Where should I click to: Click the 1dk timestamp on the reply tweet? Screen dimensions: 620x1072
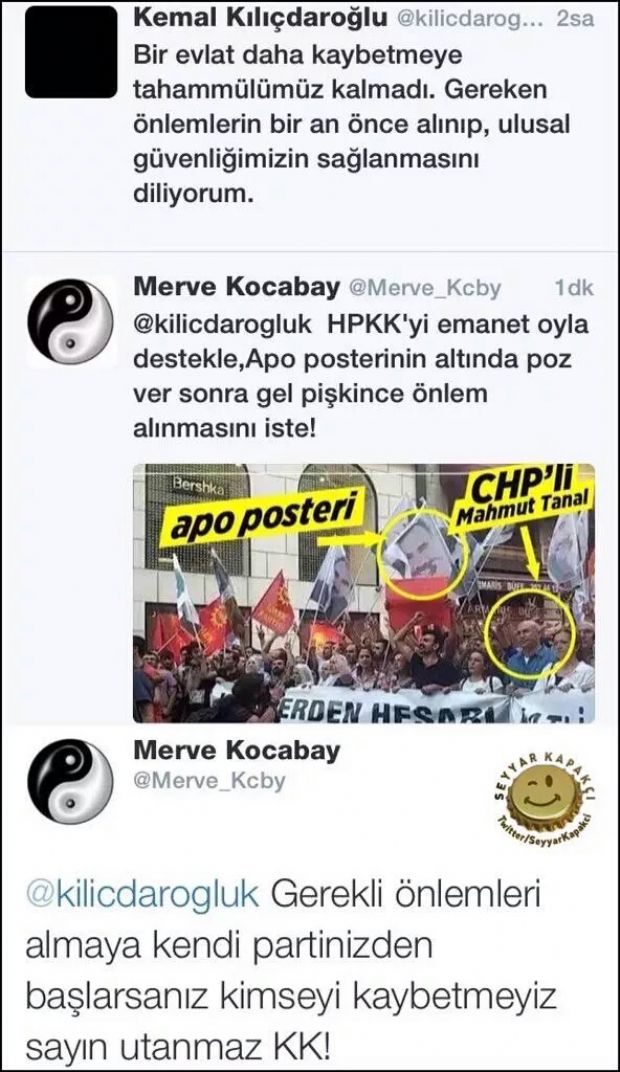[574, 289]
